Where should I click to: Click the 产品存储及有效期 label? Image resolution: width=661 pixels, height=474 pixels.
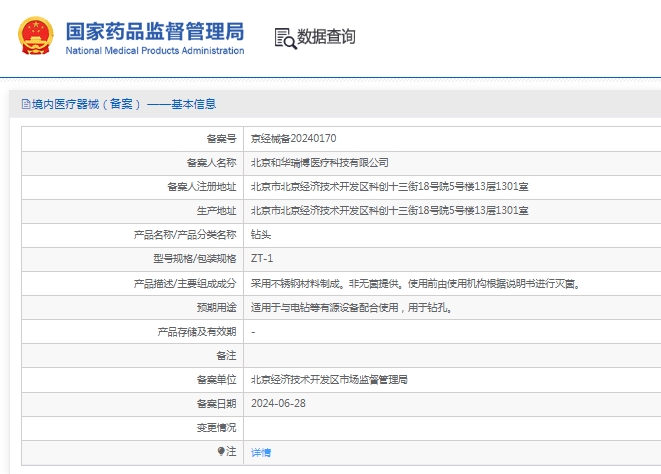(x=197, y=332)
